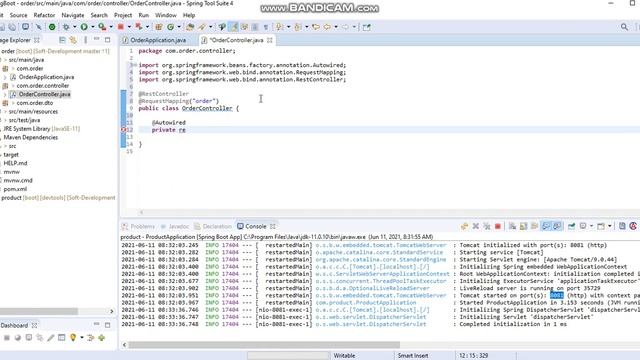Click the console horizontal scrollbar
The width and height of the screenshot is (640, 360).
pos(264,345)
